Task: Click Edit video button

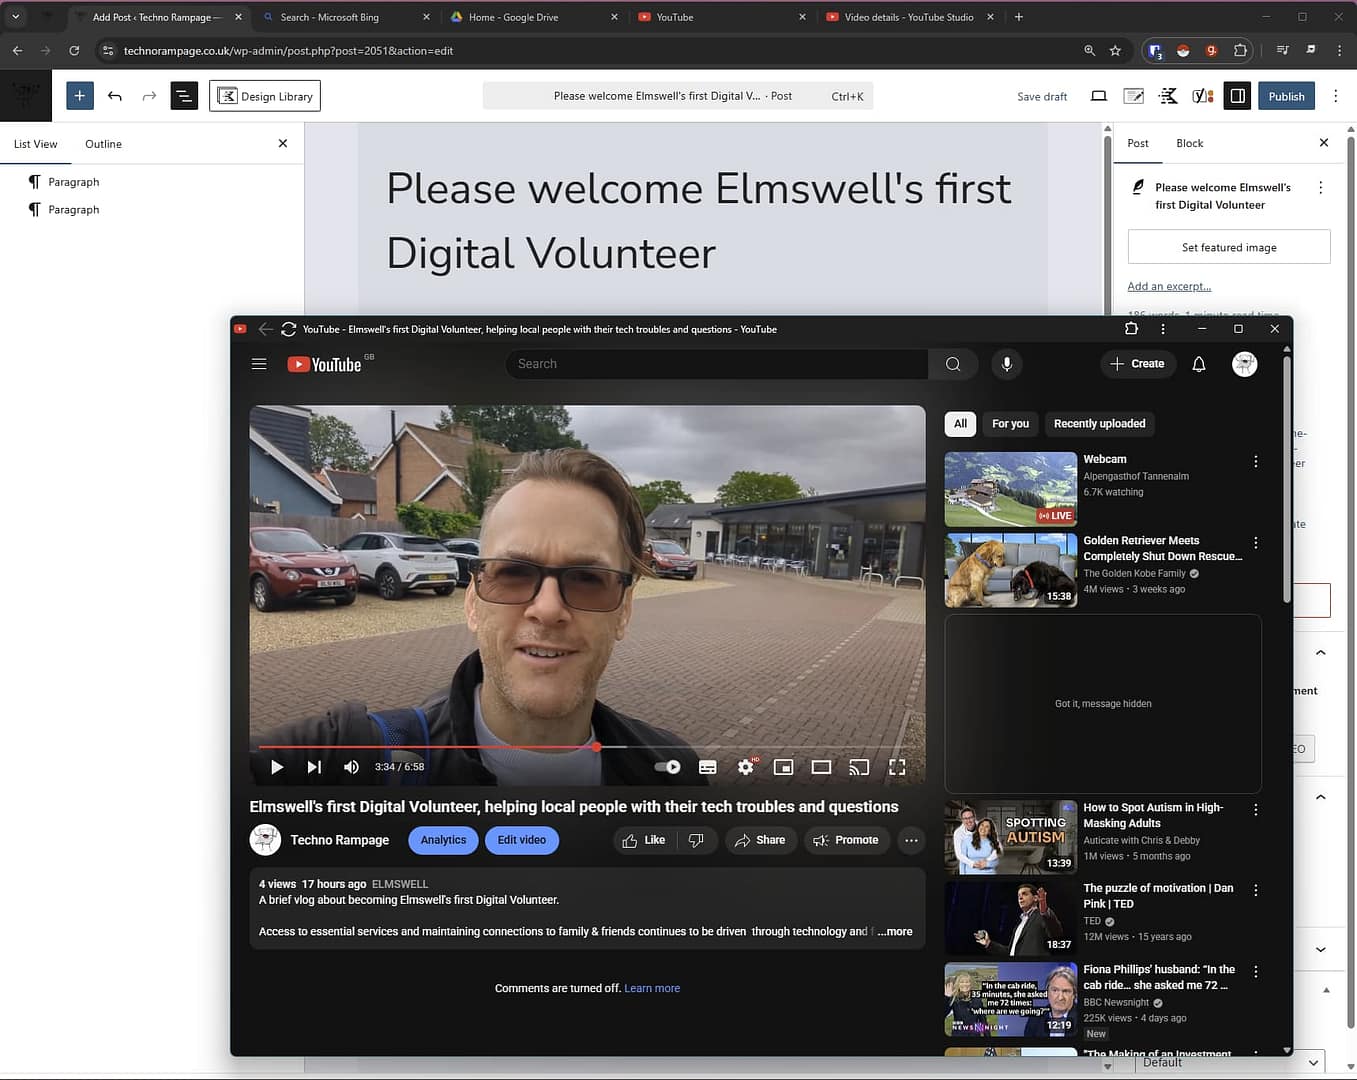Action: point(522,840)
